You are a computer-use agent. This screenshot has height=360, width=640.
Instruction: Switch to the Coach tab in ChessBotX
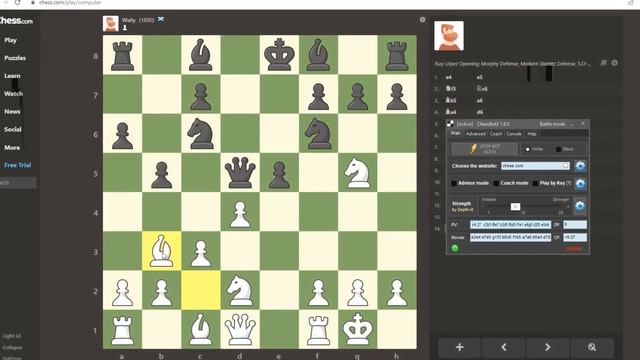(496, 133)
